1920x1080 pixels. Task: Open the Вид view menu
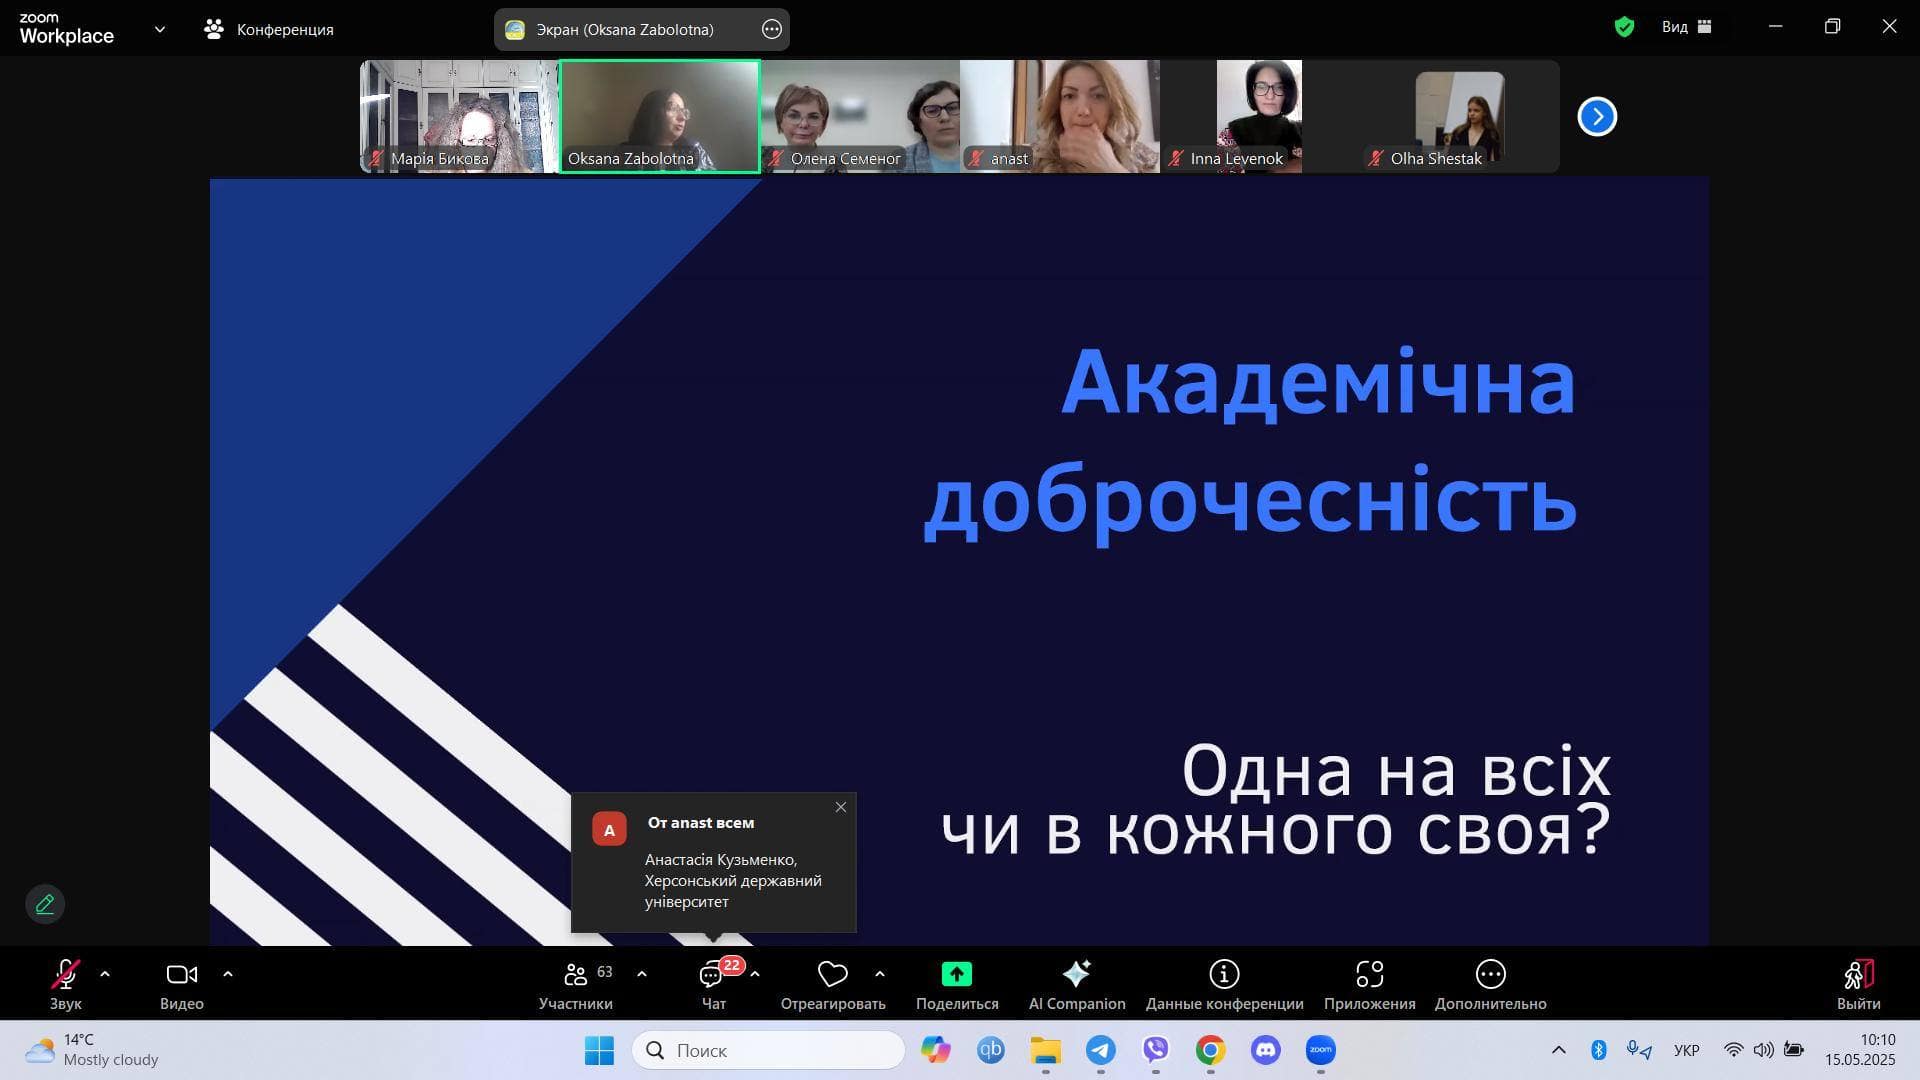pos(1686,27)
